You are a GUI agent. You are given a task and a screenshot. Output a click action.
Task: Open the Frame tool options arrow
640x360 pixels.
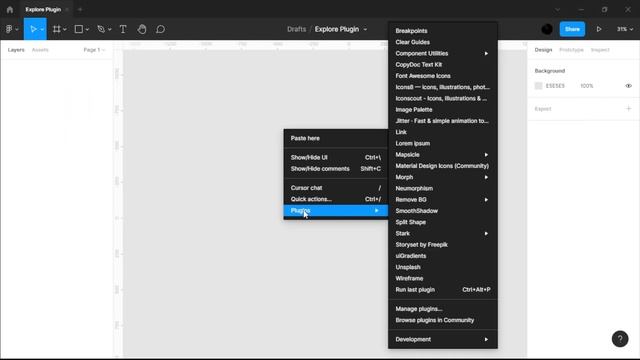coord(64,29)
